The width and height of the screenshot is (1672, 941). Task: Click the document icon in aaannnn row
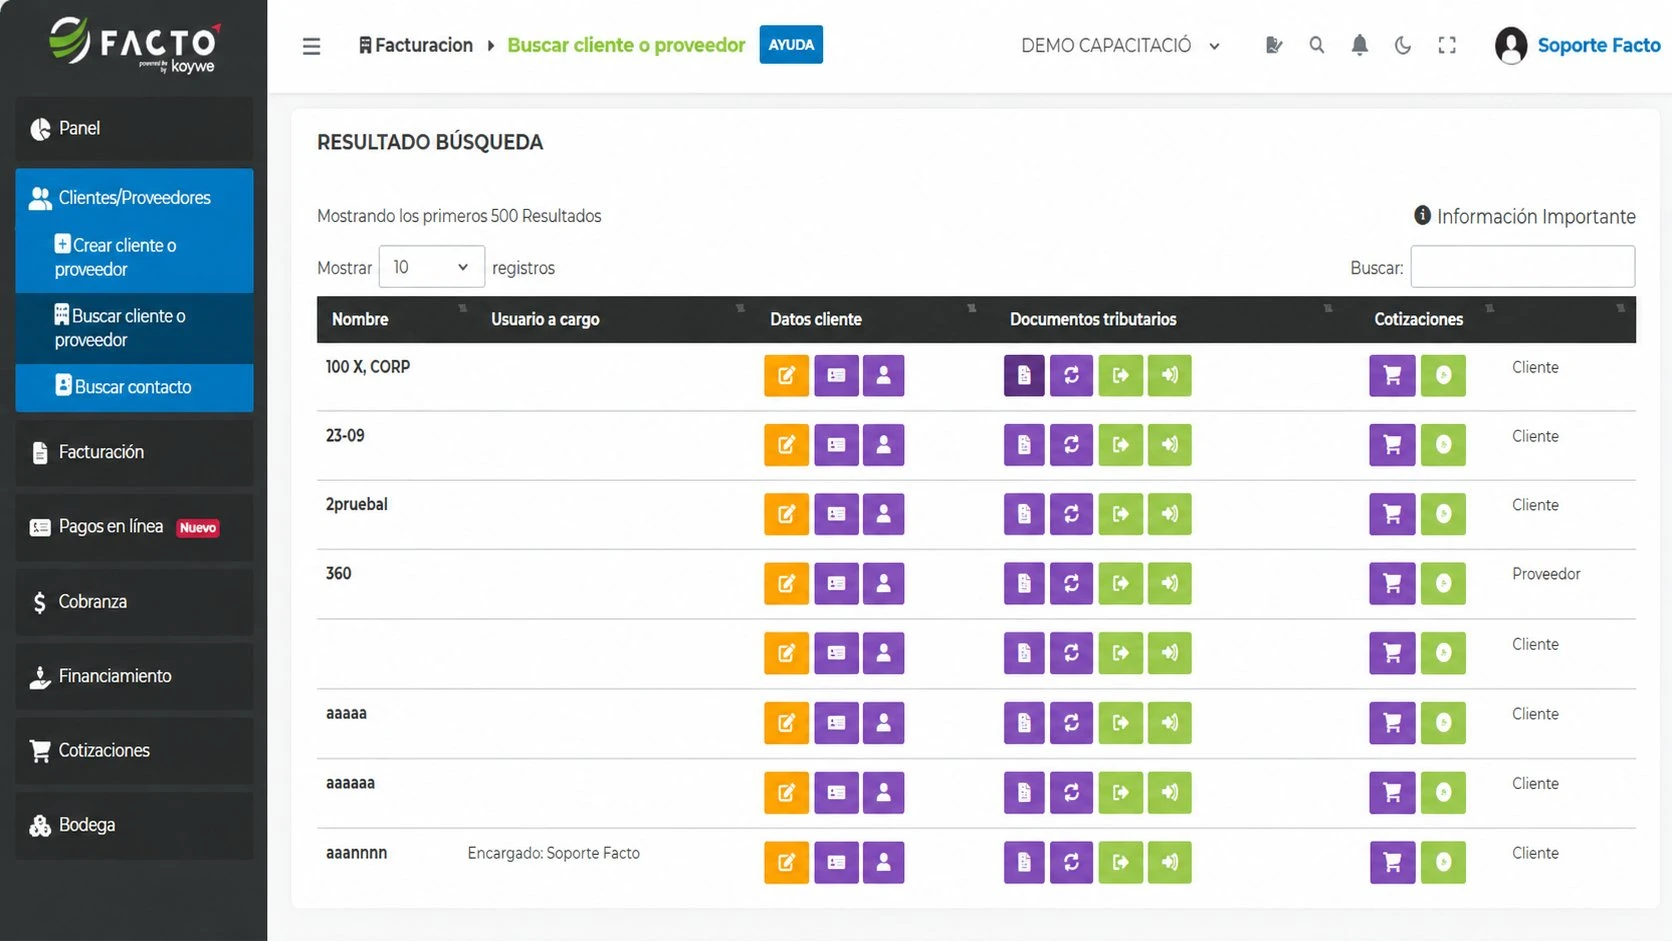pyautogui.click(x=1024, y=862)
